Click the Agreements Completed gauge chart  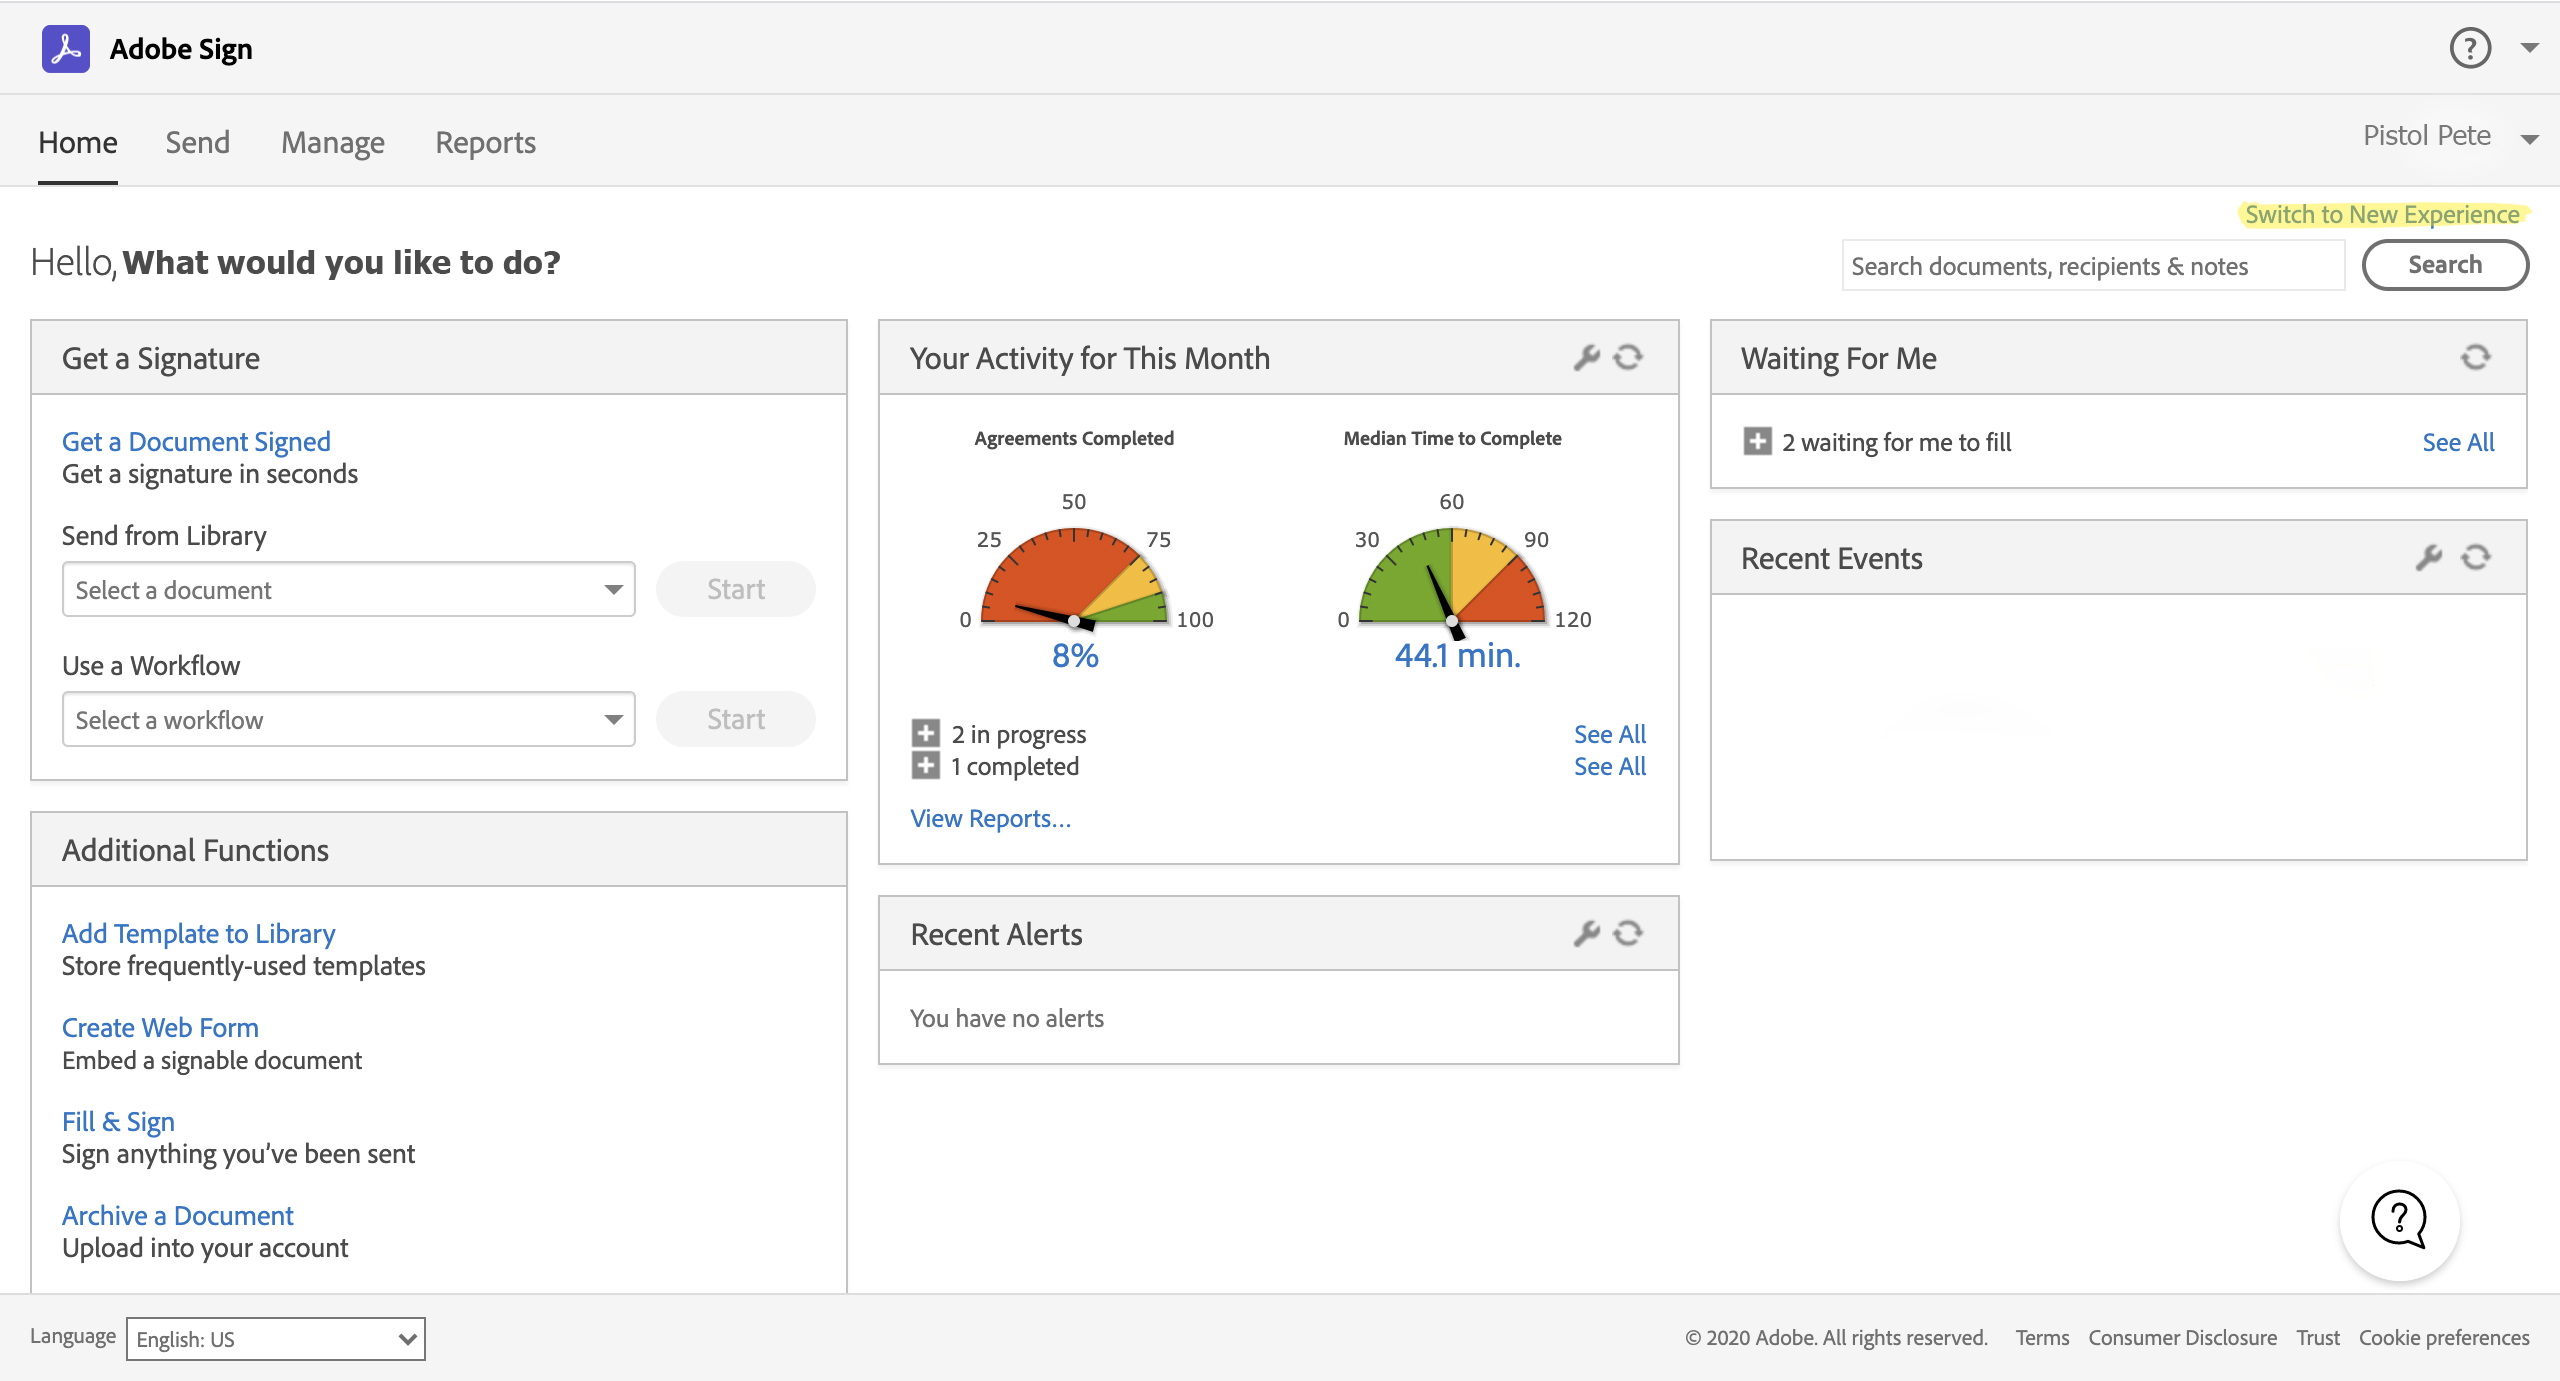[x=1074, y=577]
